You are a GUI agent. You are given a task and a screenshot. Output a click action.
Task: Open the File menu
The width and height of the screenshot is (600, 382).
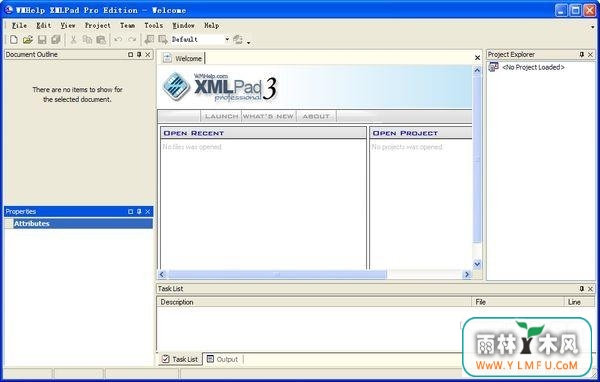click(x=19, y=25)
